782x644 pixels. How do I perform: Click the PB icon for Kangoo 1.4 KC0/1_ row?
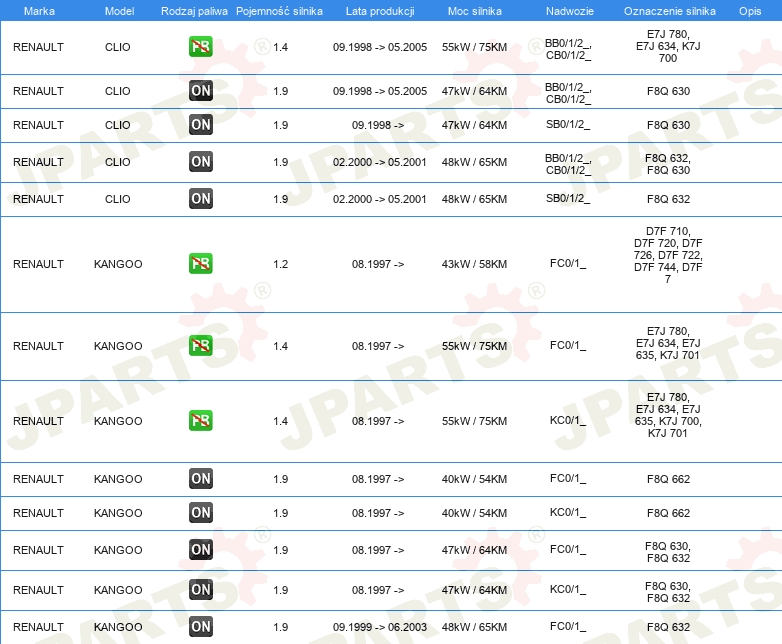pyautogui.click(x=200, y=421)
